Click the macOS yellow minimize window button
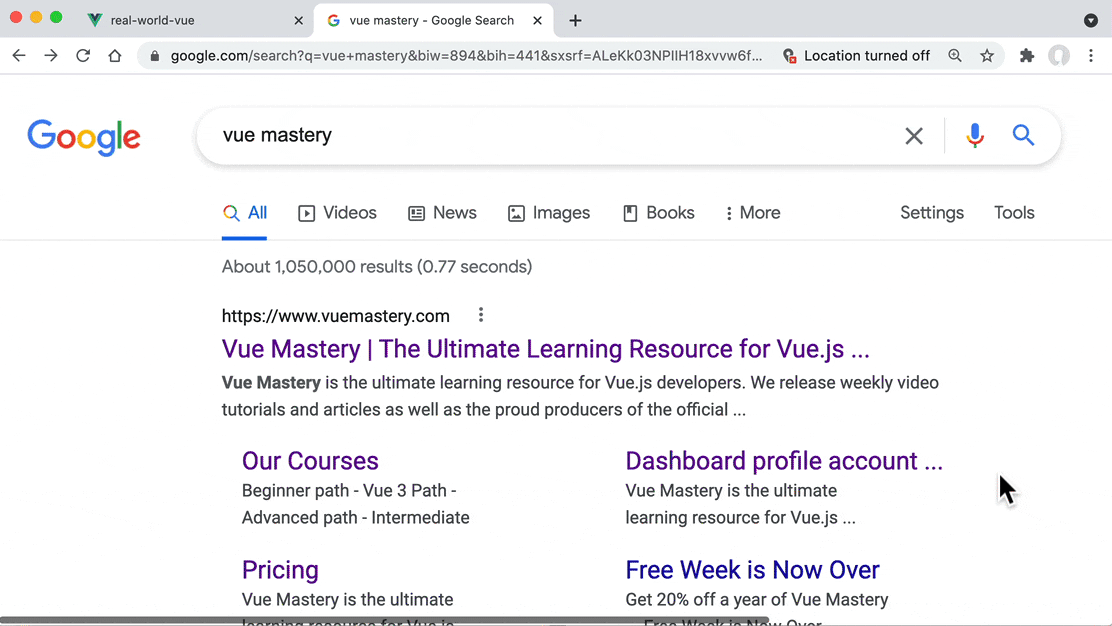1112x626 pixels. [x=36, y=17]
